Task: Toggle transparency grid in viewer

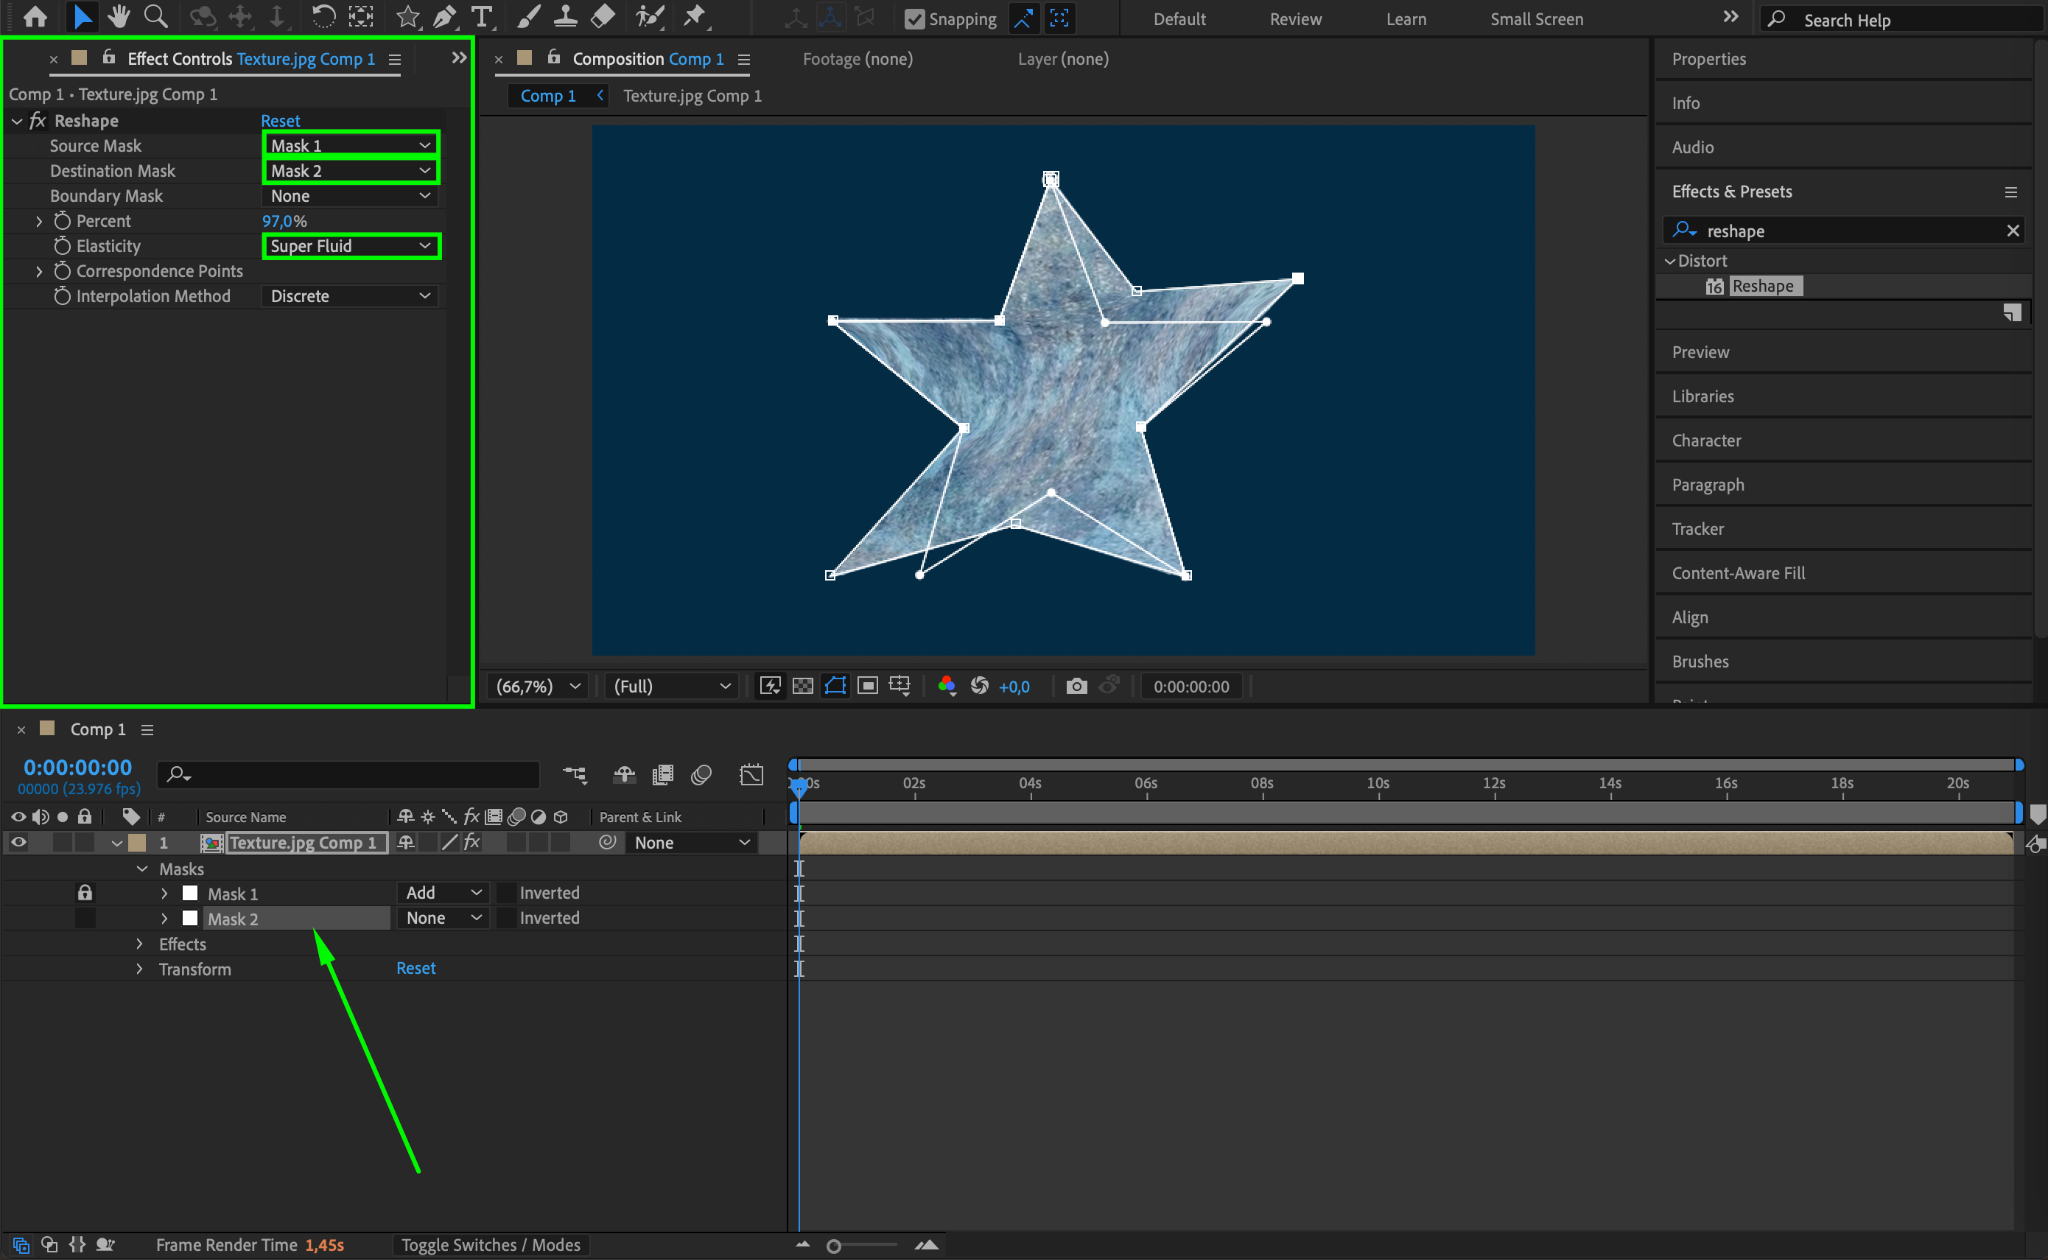Action: pos(802,686)
